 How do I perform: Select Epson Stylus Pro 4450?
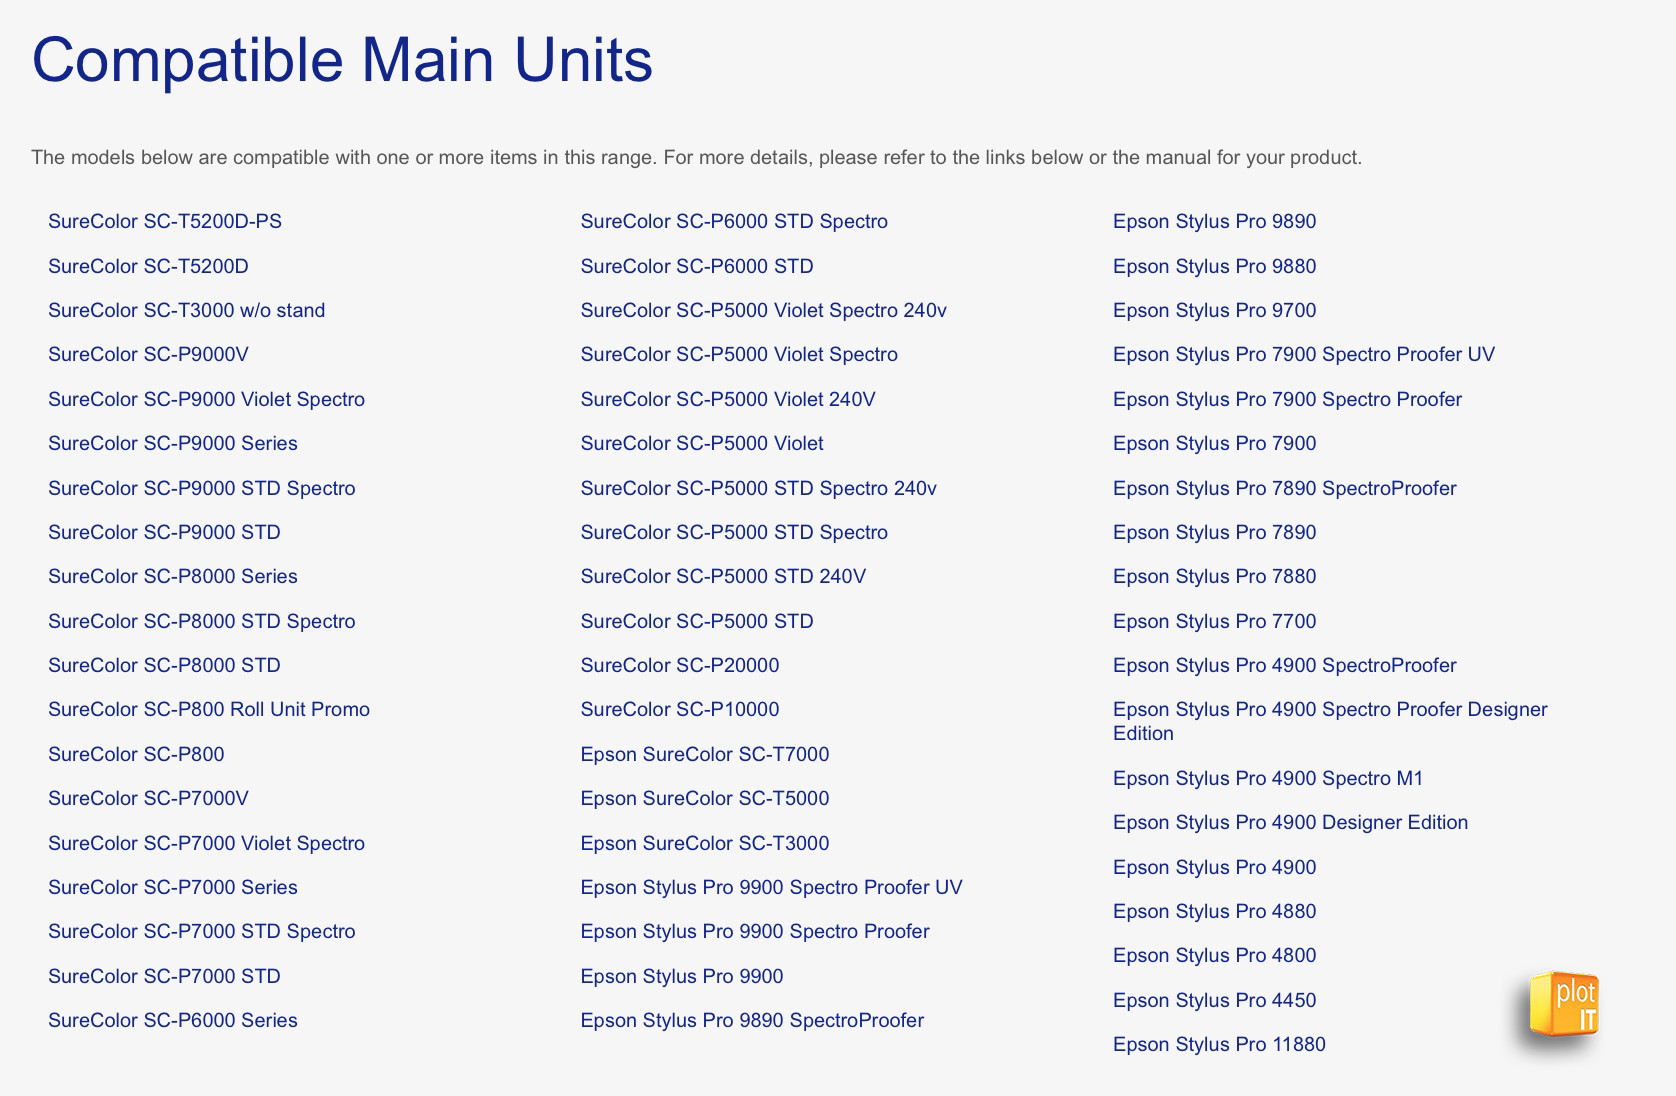pos(1215,1000)
